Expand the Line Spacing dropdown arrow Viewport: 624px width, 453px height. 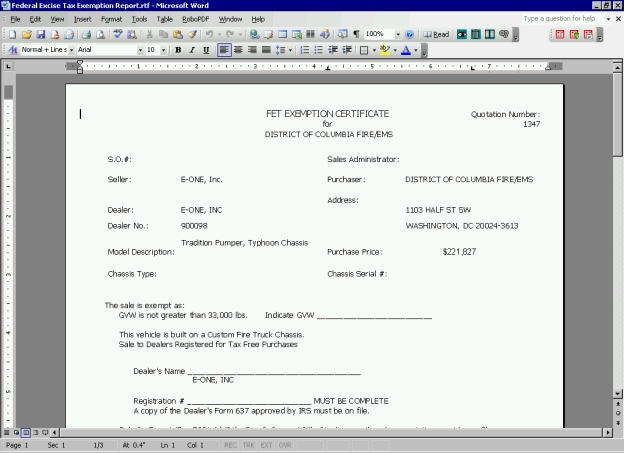coord(290,50)
